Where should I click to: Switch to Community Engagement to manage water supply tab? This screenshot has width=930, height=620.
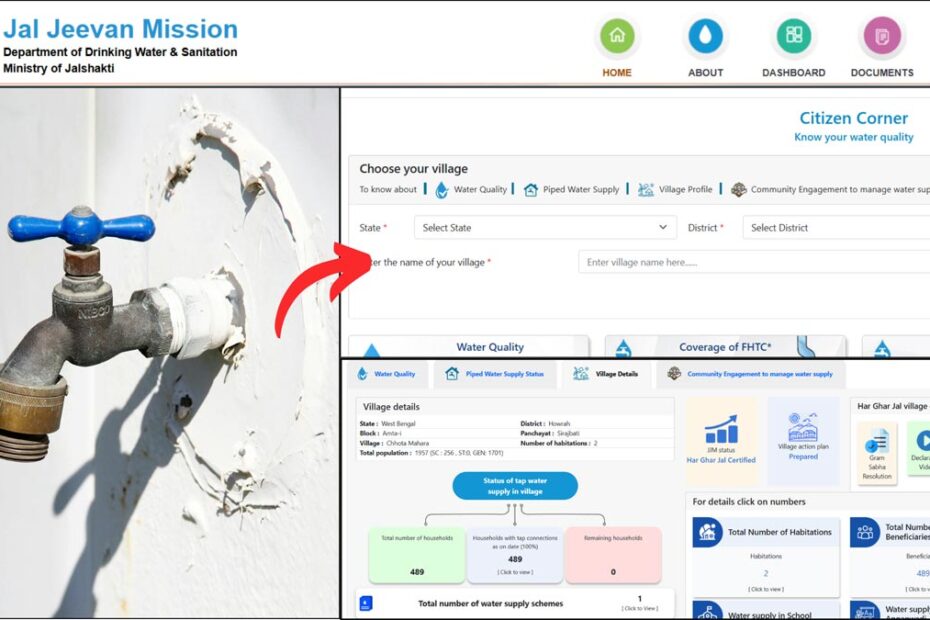pyautogui.click(x=751, y=374)
